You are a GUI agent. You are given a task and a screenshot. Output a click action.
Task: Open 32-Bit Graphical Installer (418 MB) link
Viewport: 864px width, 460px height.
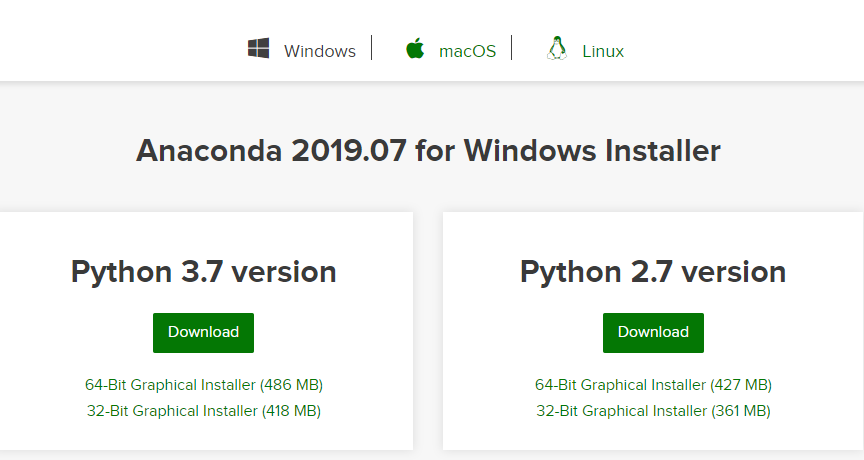click(204, 410)
